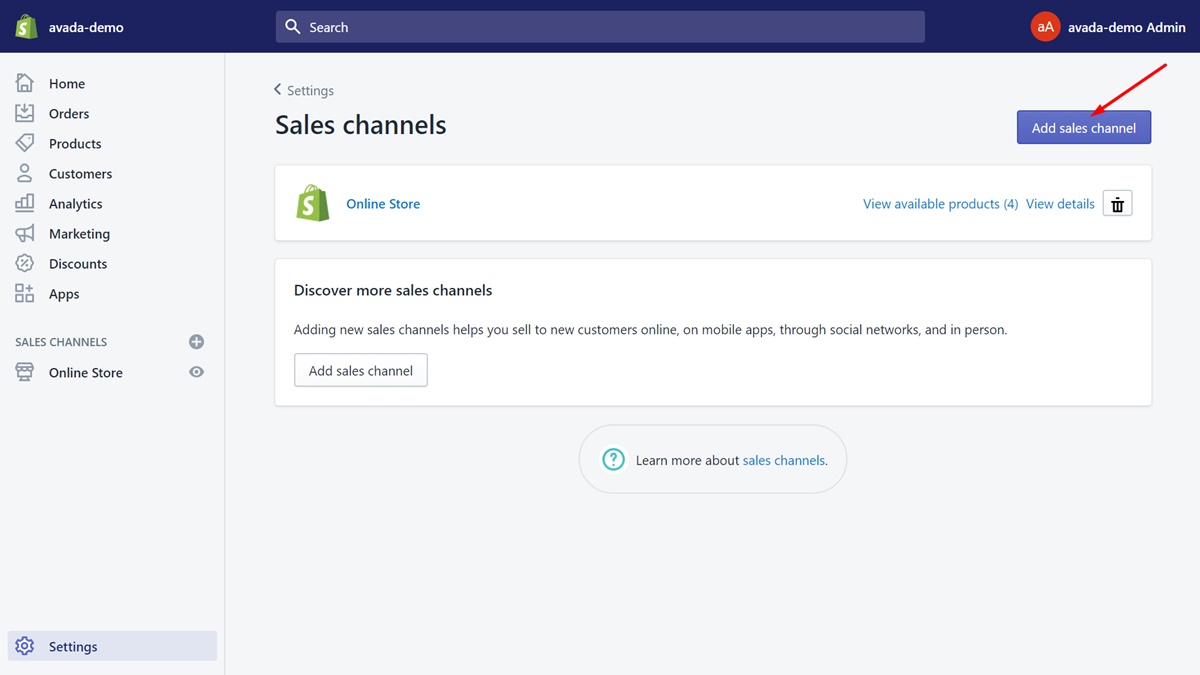The width and height of the screenshot is (1200, 675).
Task: Click the Analytics bar chart icon
Action: coord(25,204)
